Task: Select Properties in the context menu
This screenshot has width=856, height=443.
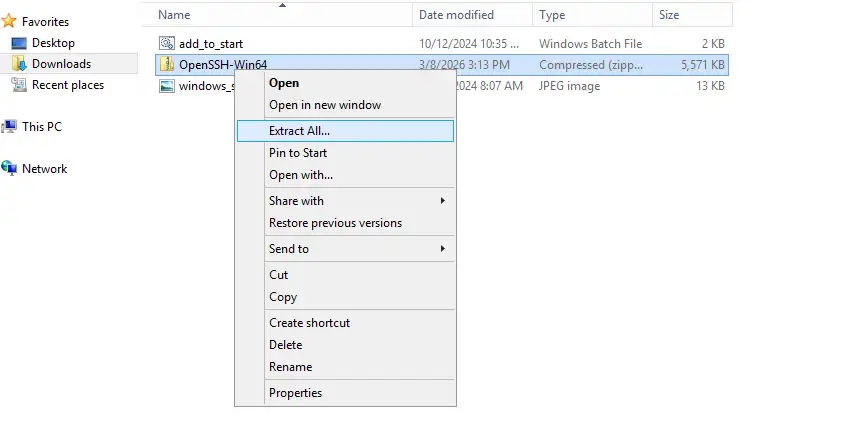Action: coord(295,393)
